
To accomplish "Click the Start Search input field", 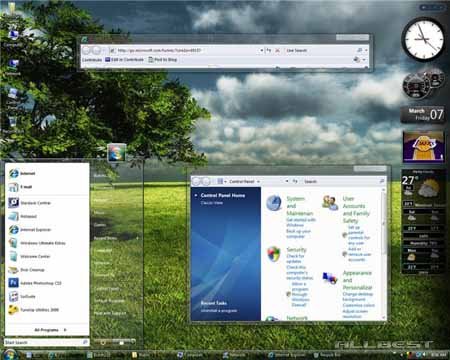I will pos(46,342).
